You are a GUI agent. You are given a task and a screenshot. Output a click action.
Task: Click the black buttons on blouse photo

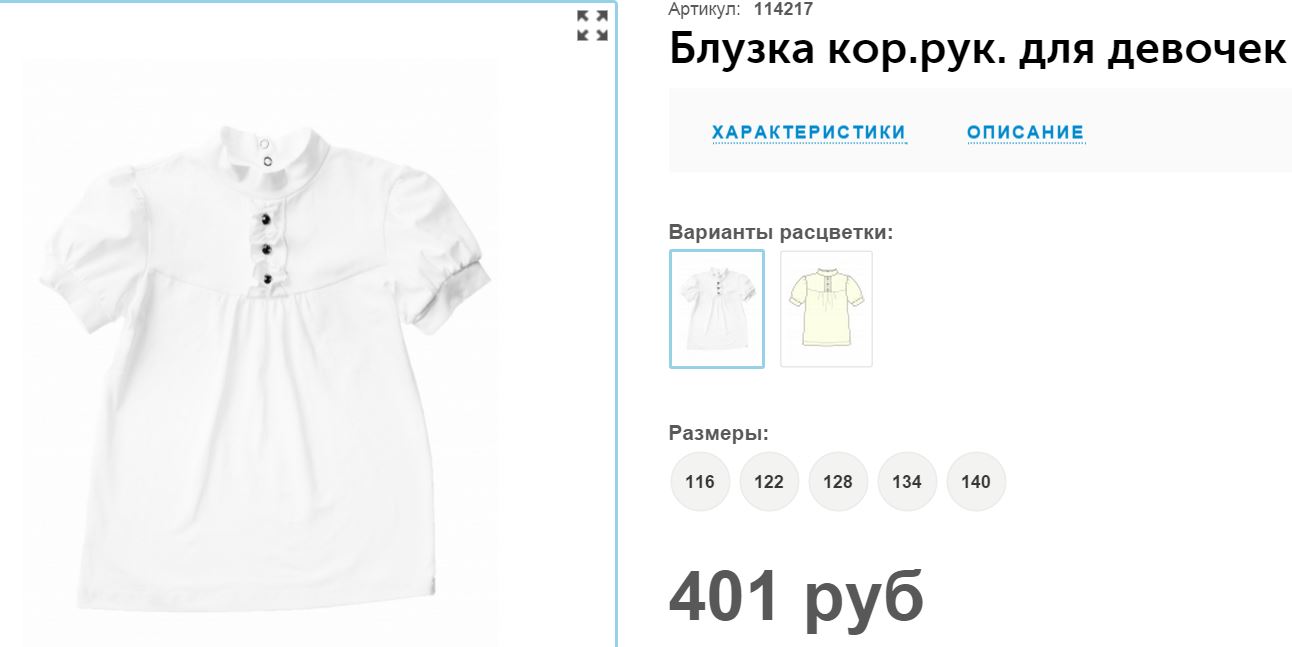(x=268, y=247)
